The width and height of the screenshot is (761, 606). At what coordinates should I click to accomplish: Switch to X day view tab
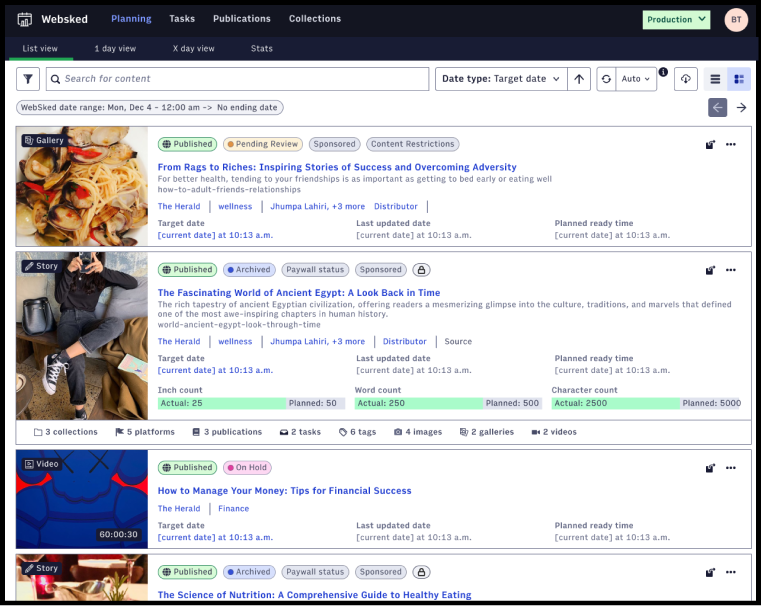pos(194,49)
